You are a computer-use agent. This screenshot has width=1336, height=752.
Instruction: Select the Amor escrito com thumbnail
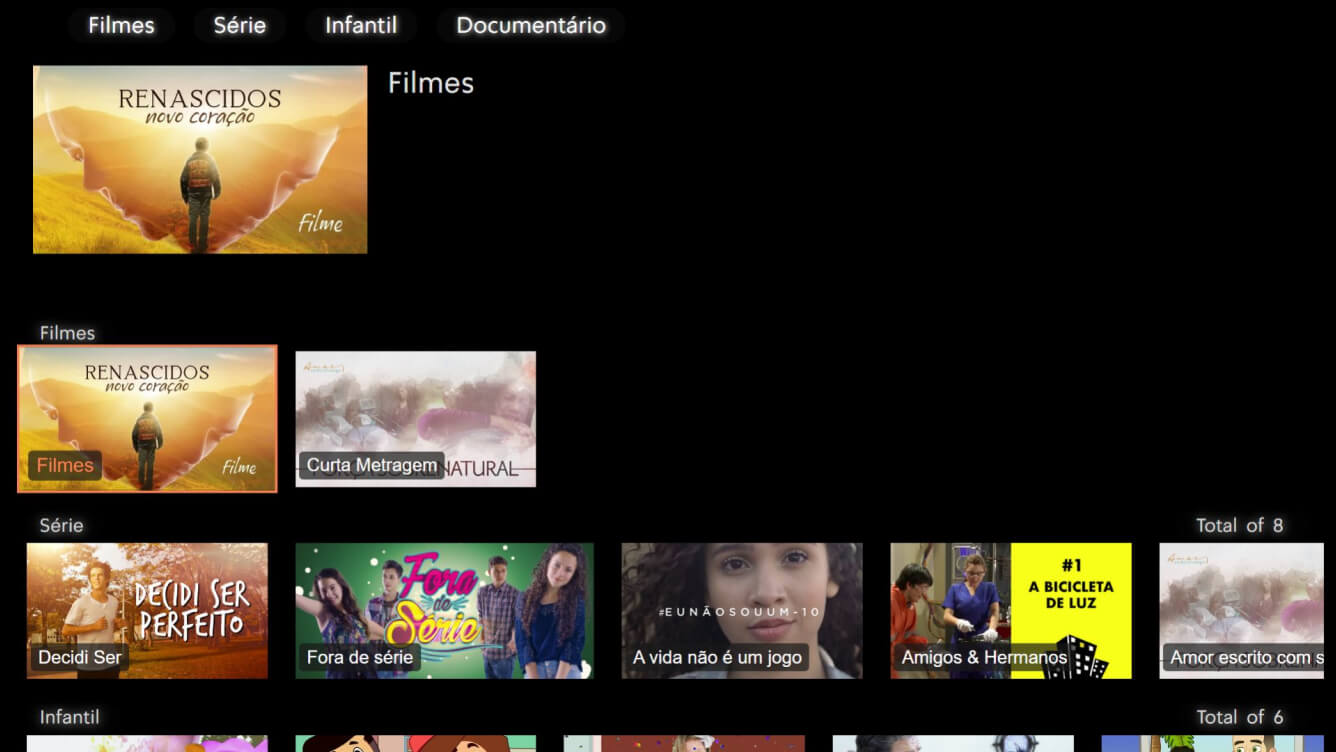(1241, 611)
